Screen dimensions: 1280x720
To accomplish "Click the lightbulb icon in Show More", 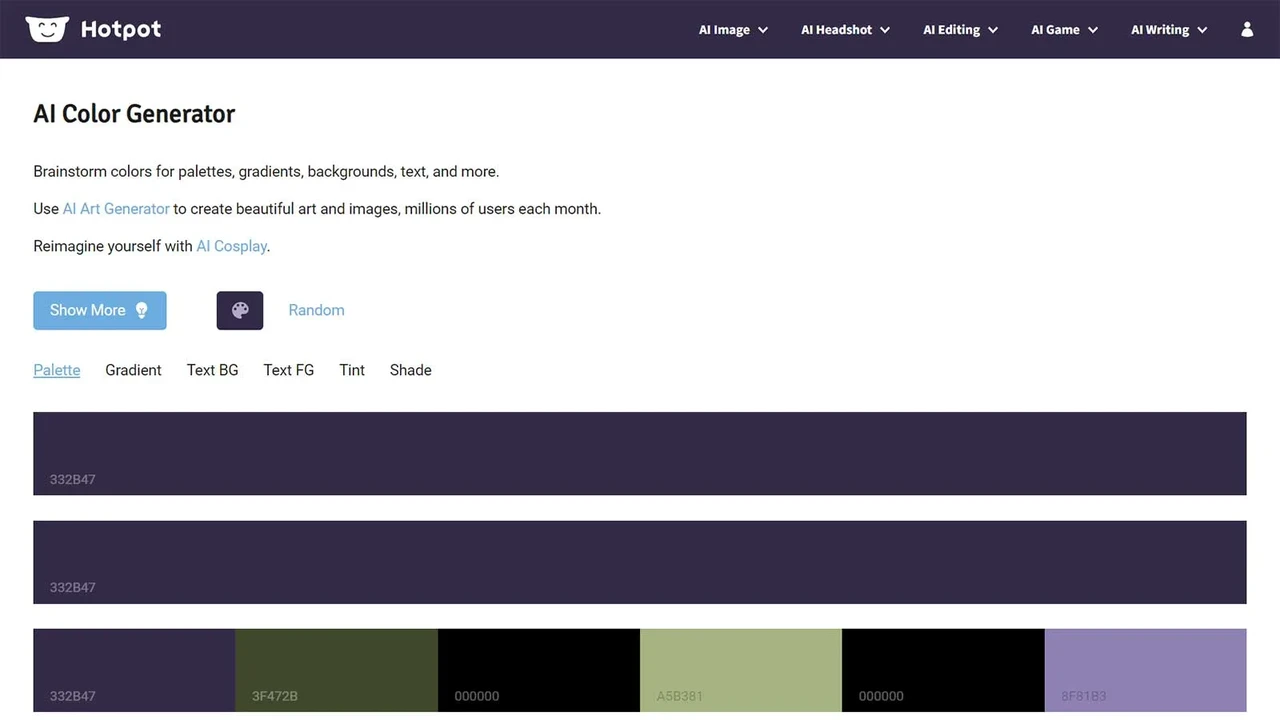I will 142,310.
